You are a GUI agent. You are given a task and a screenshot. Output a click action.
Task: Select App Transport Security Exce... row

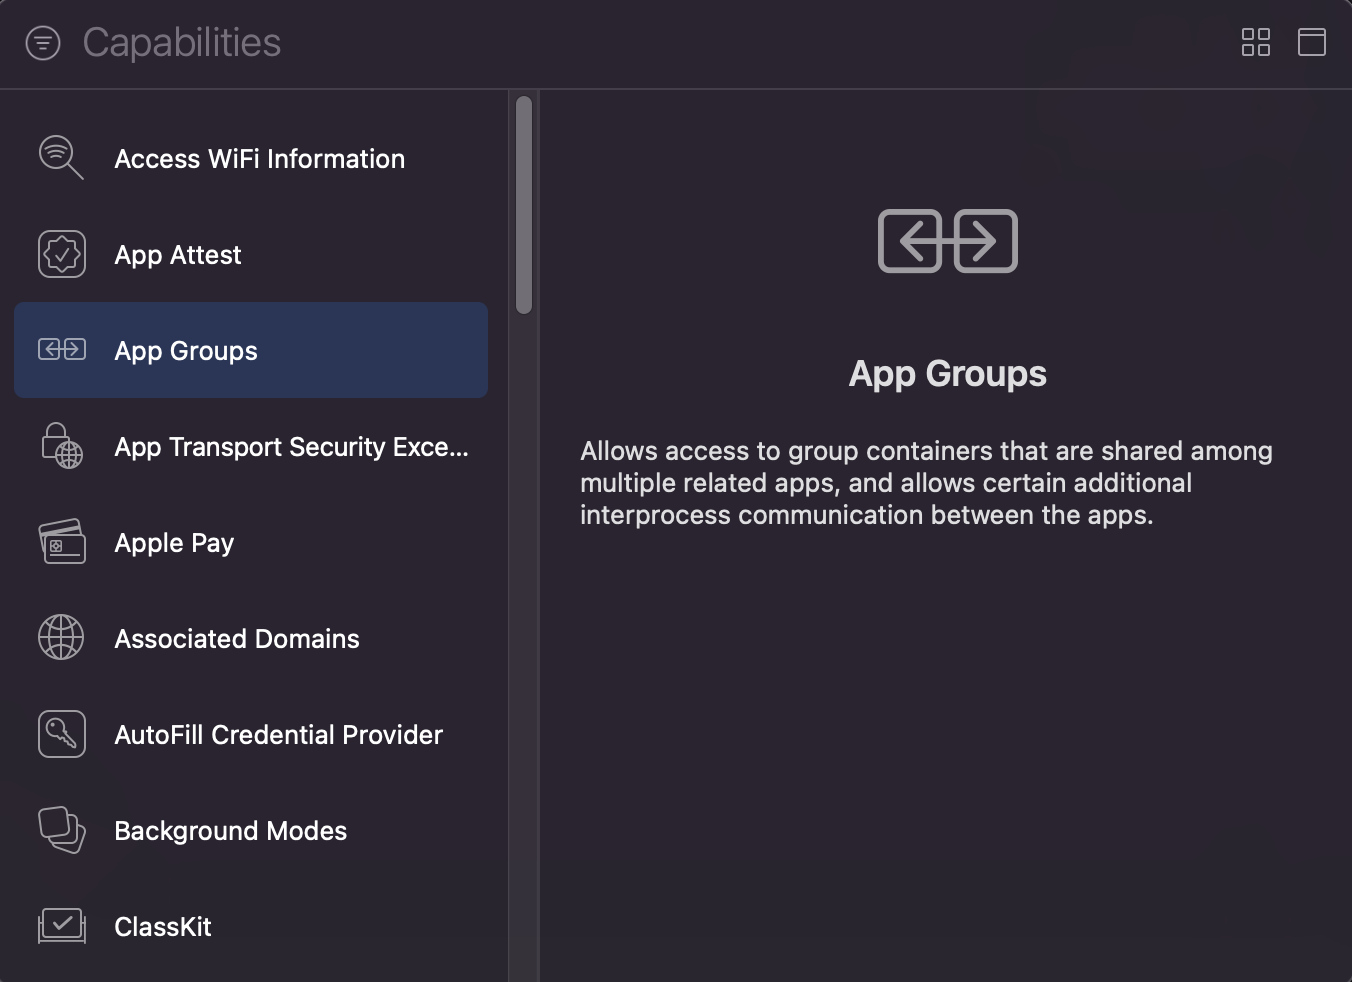click(251, 446)
